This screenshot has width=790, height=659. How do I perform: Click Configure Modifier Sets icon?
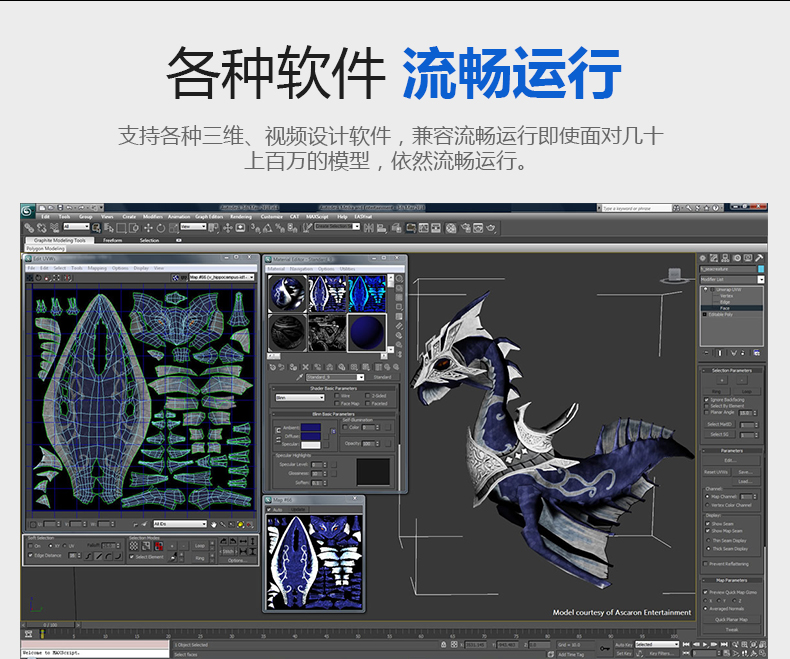757,353
